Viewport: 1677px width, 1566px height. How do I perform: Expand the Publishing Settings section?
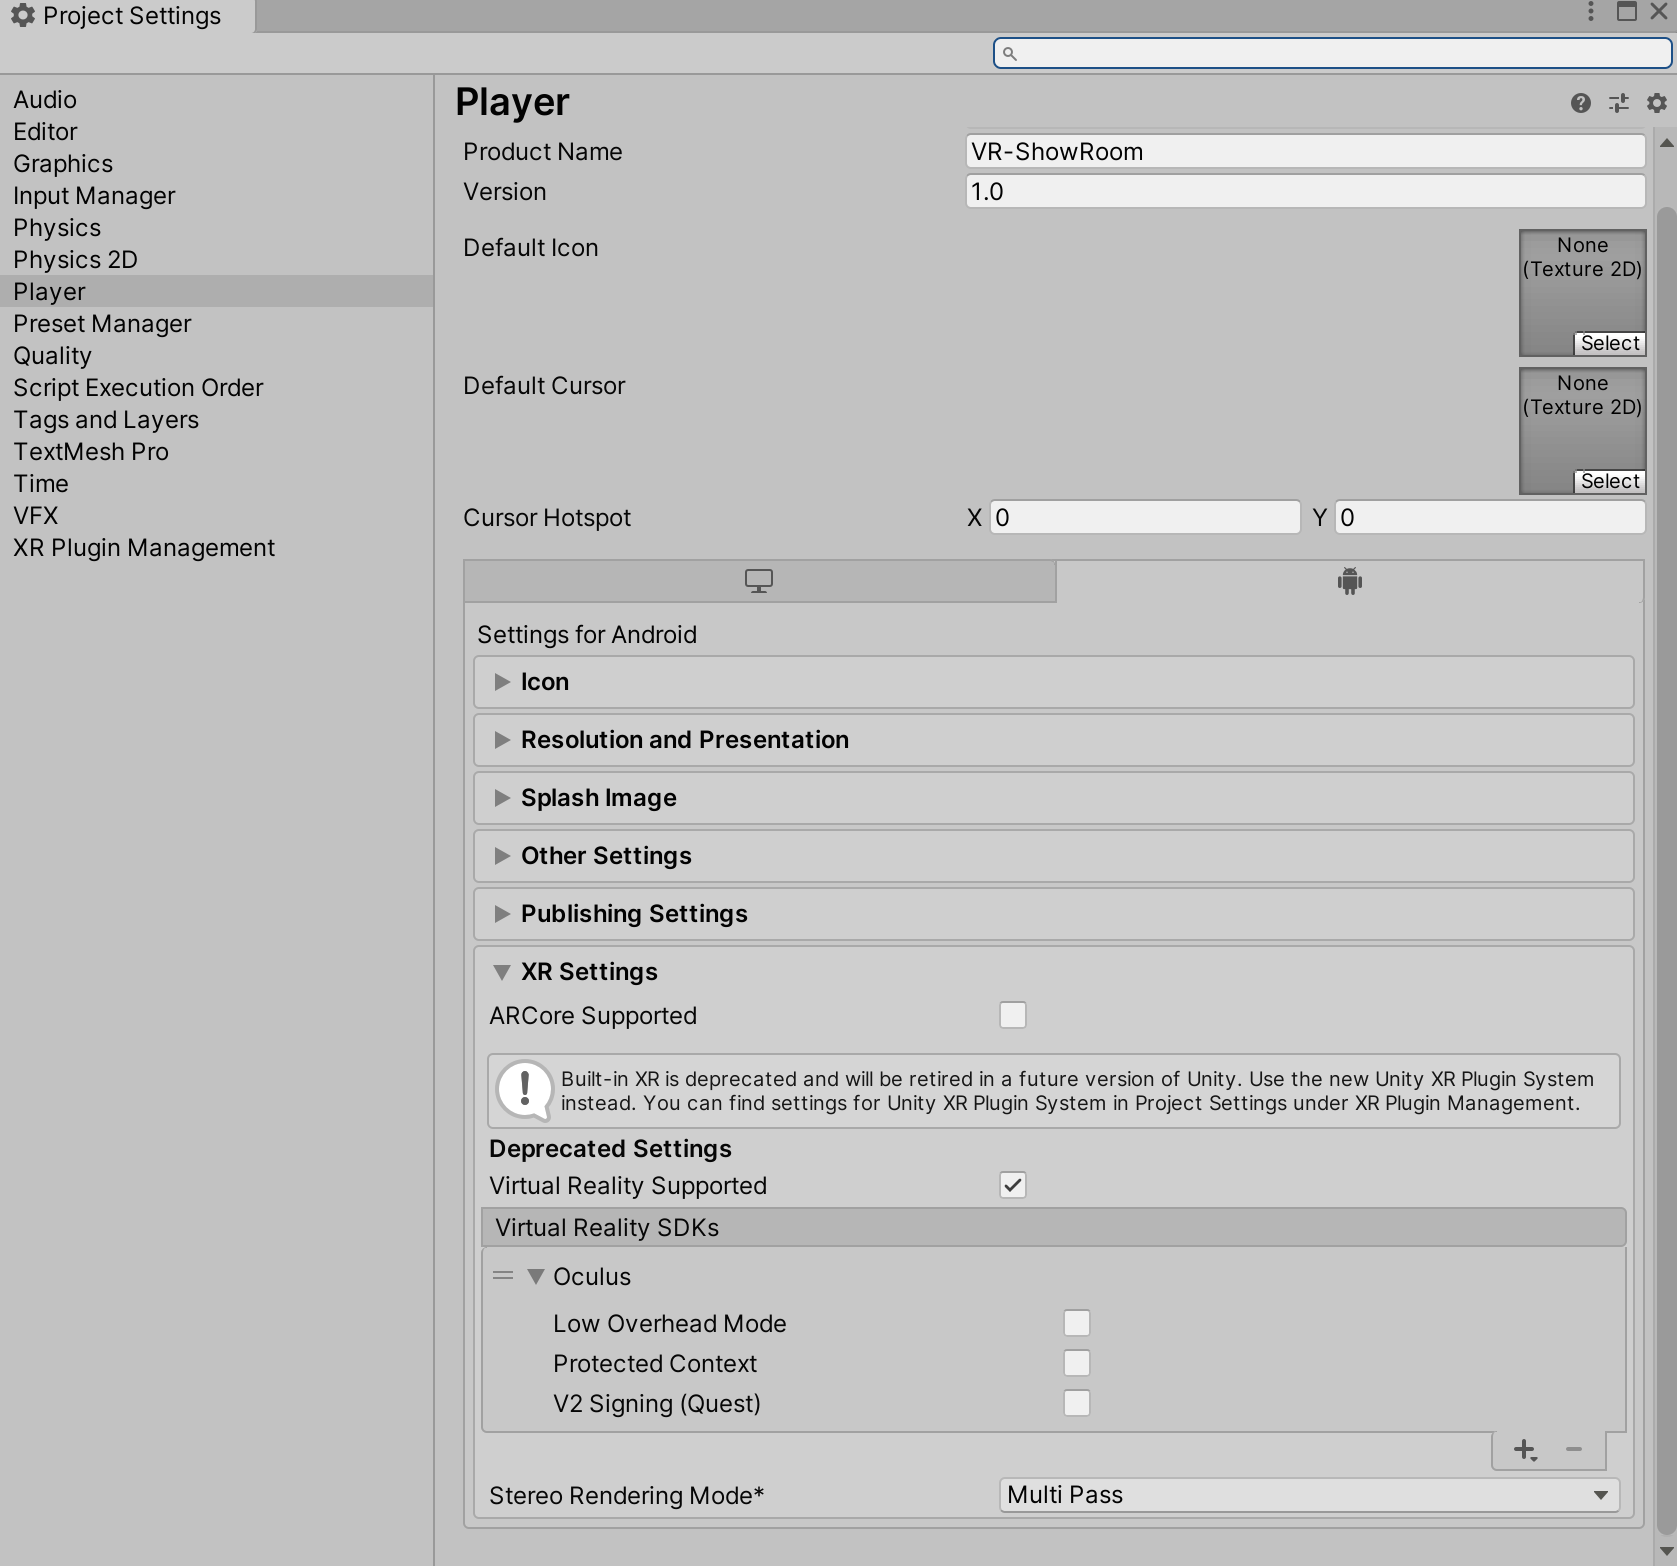click(x=1054, y=914)
